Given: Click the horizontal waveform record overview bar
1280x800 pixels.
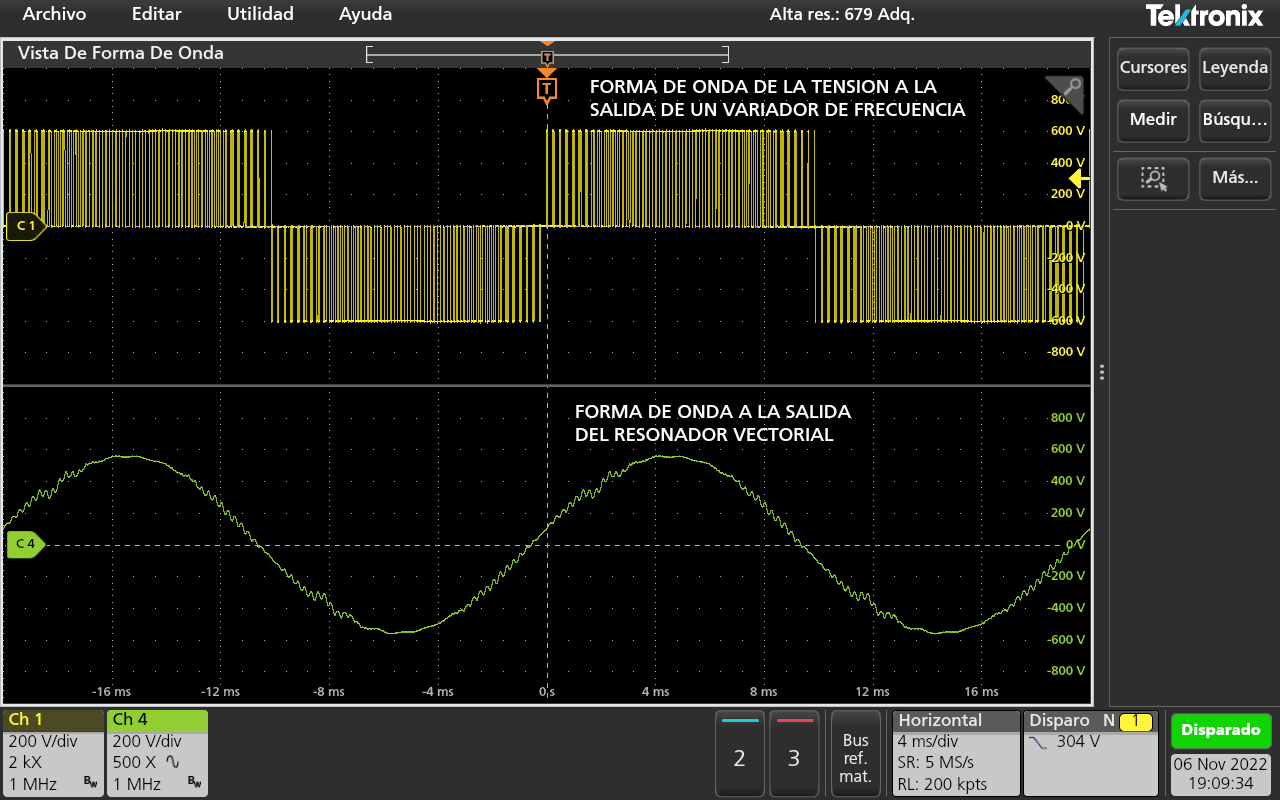Looking at the screenshot, I should (547, 54).
